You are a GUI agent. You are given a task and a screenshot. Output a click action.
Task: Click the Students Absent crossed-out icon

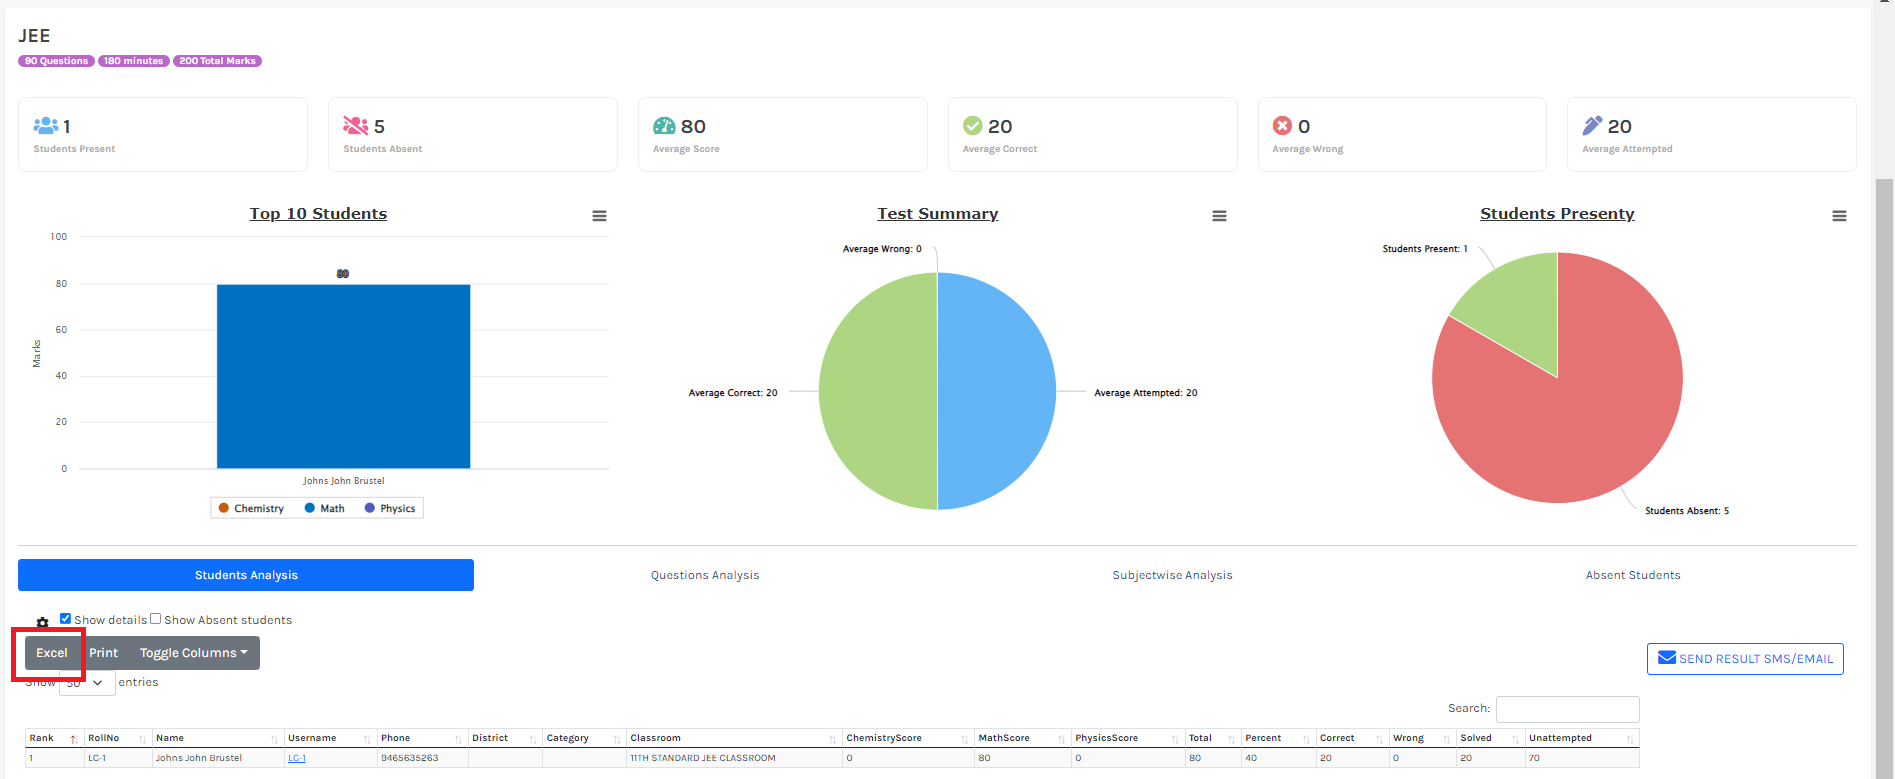coord(355,126)
